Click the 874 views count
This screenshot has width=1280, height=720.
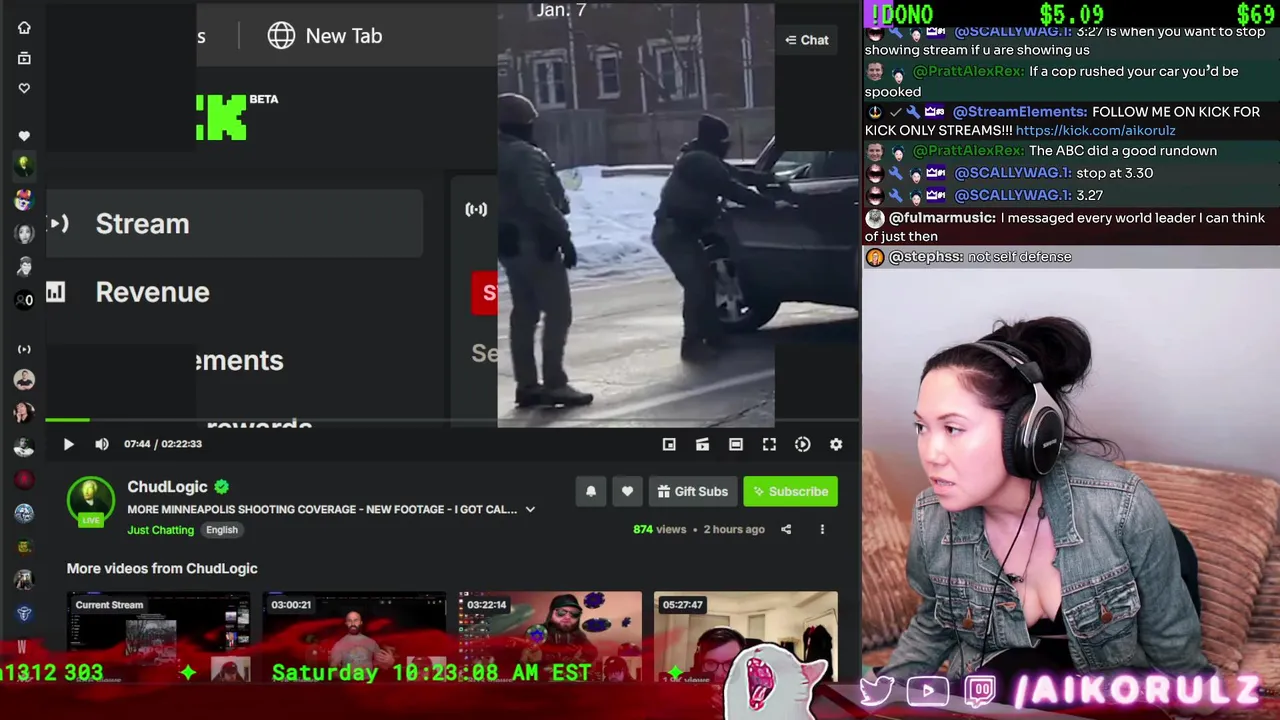point(659,529)
